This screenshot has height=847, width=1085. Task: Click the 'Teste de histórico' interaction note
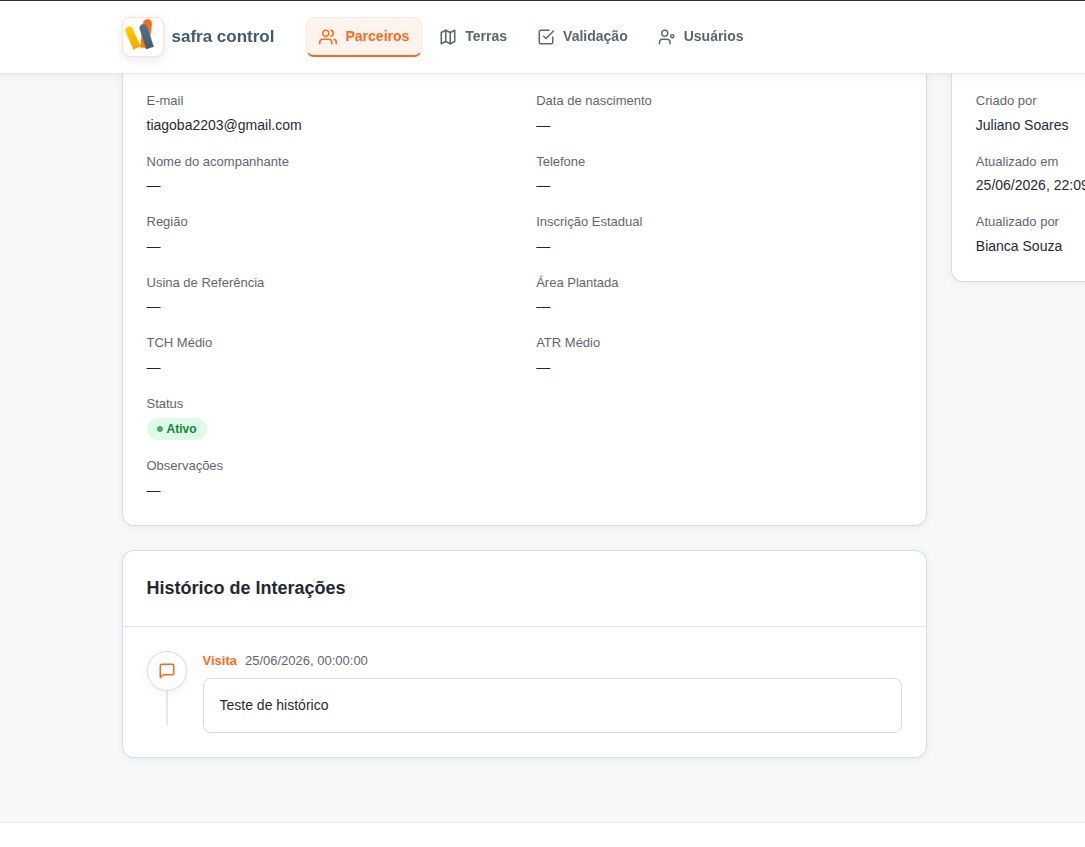pos(552,705)
